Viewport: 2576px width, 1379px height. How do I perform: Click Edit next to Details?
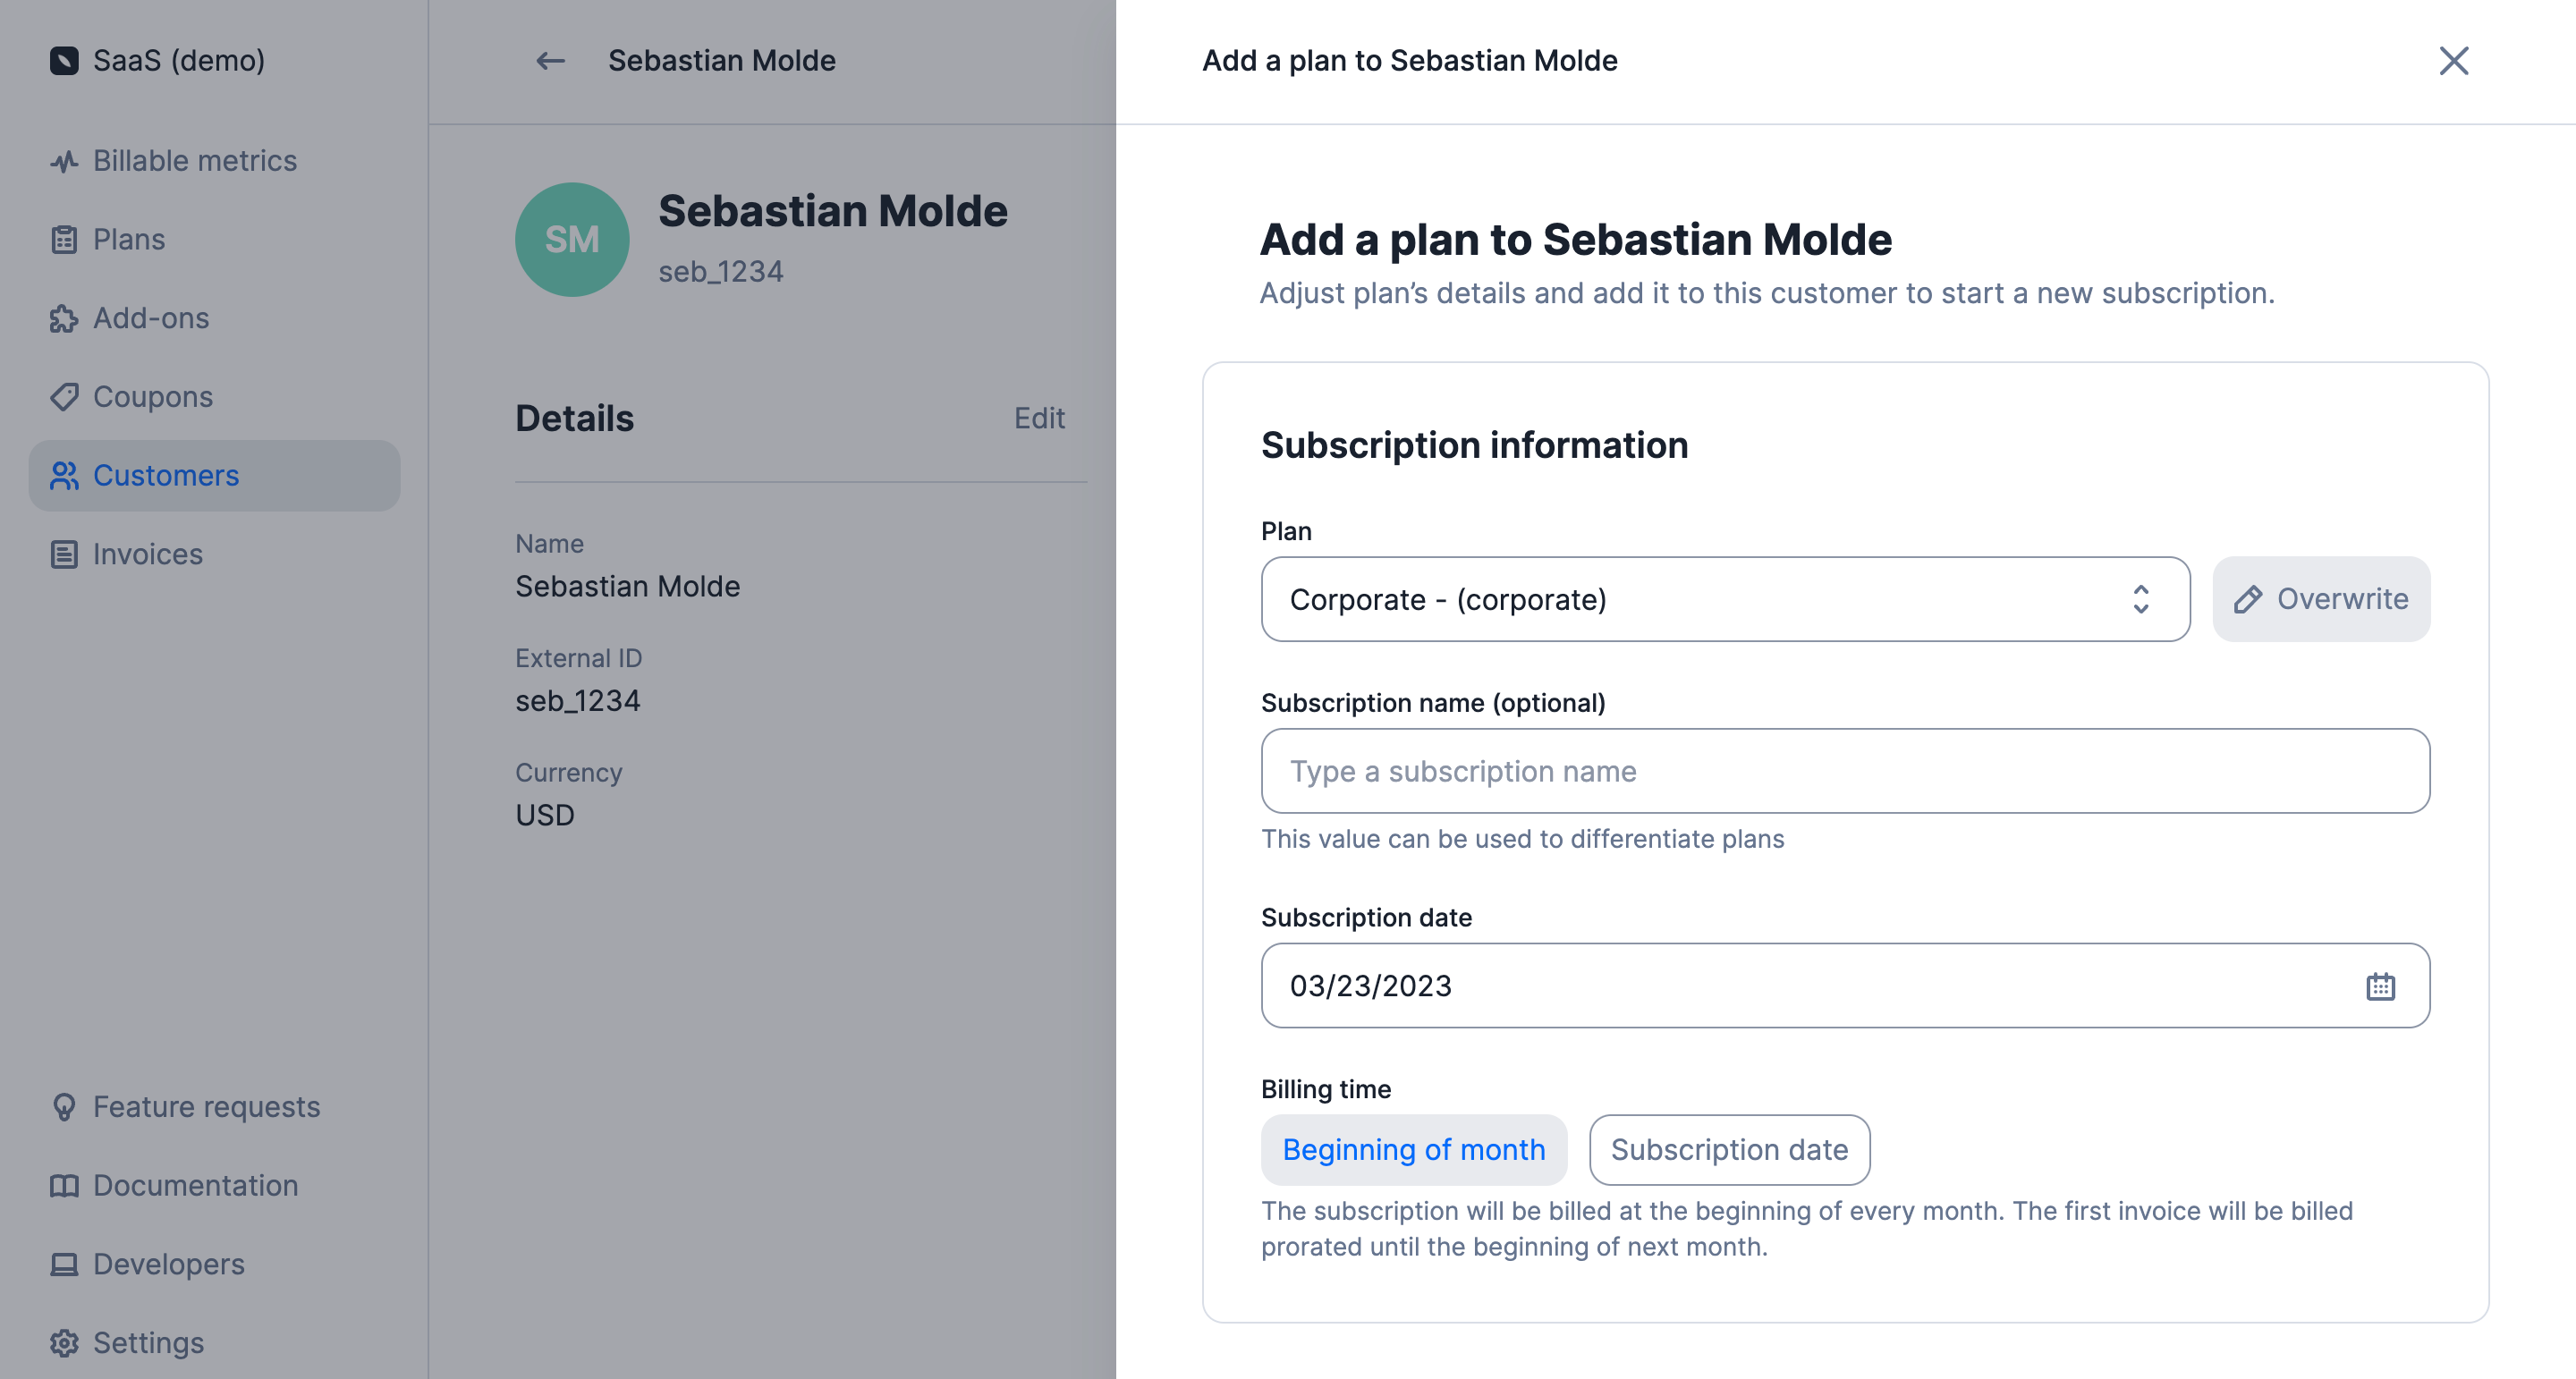1039,418
